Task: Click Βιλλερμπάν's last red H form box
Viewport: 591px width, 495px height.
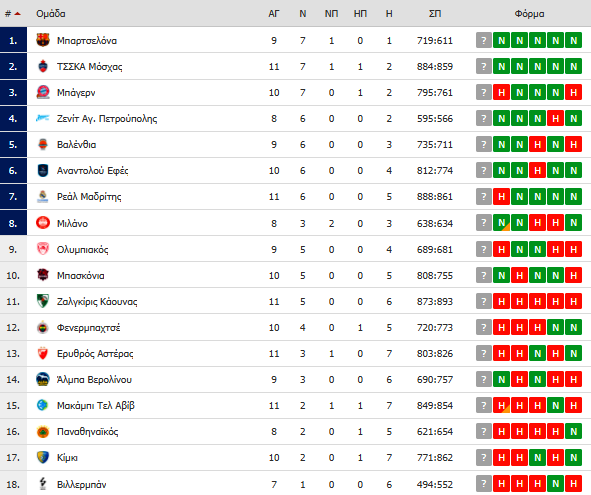Action: (x=573, y=484)
